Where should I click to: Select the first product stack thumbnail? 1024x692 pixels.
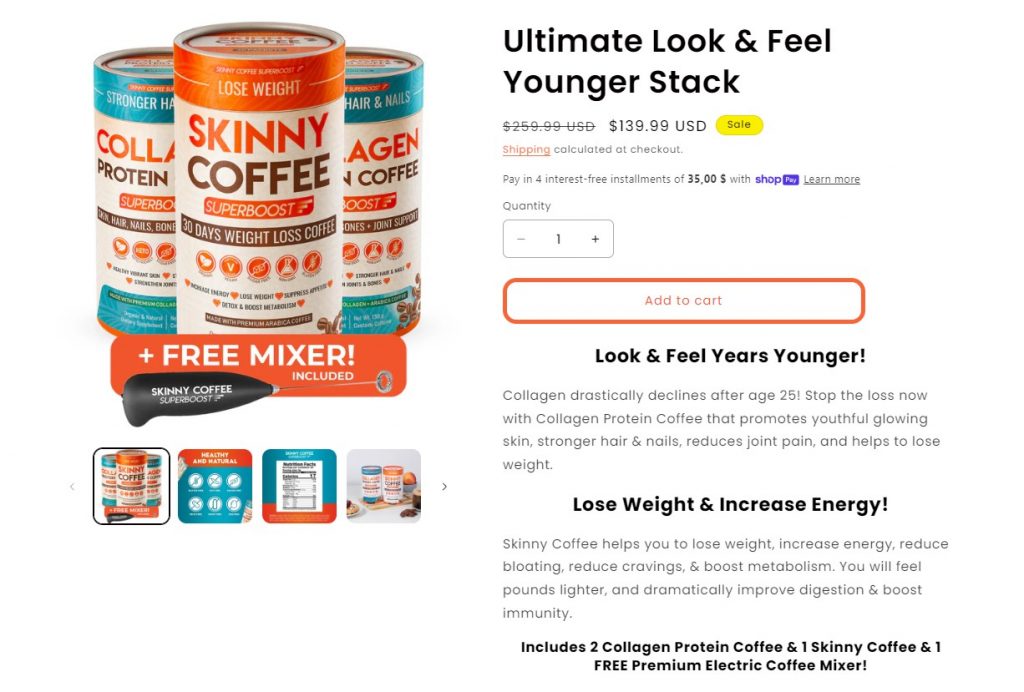[x=131, y=486]
